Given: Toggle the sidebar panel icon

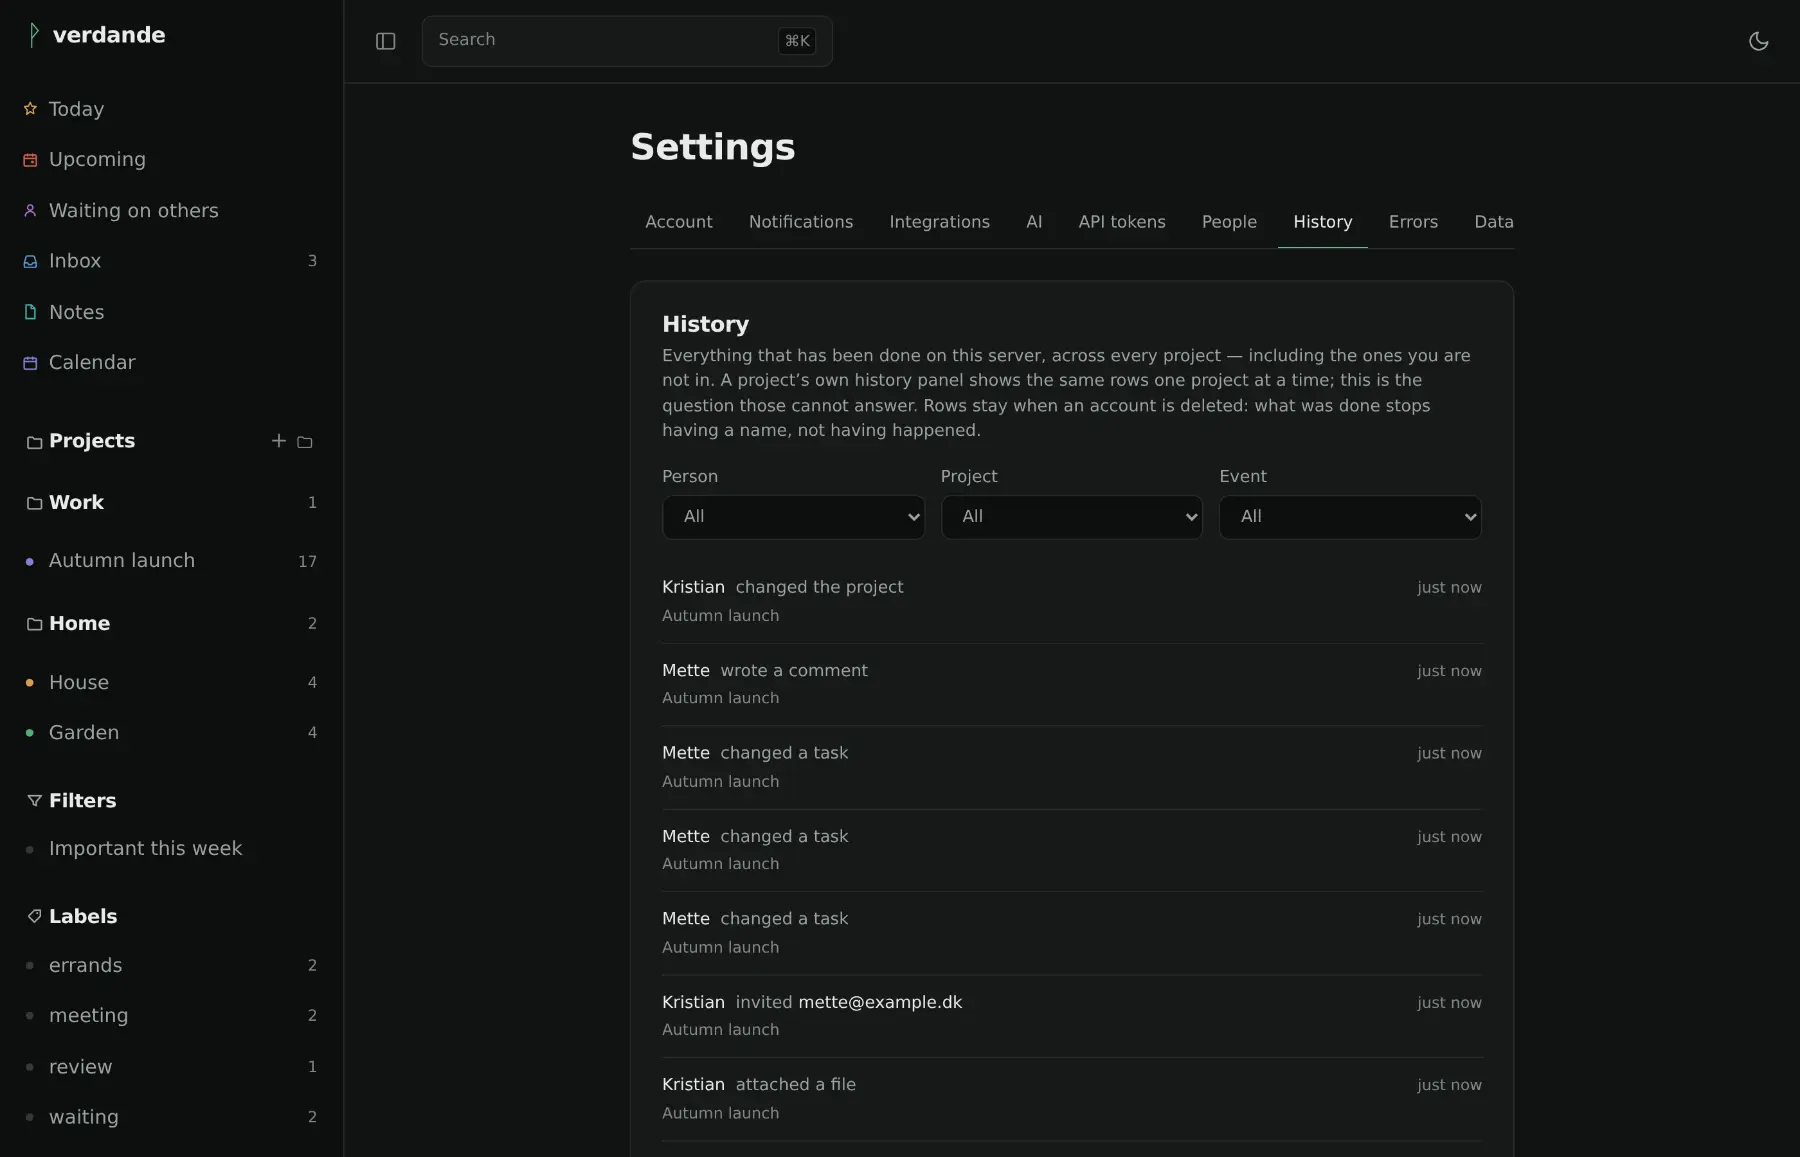Looking at the screenshot, I should pyautogui.click(x=386, y=41).
